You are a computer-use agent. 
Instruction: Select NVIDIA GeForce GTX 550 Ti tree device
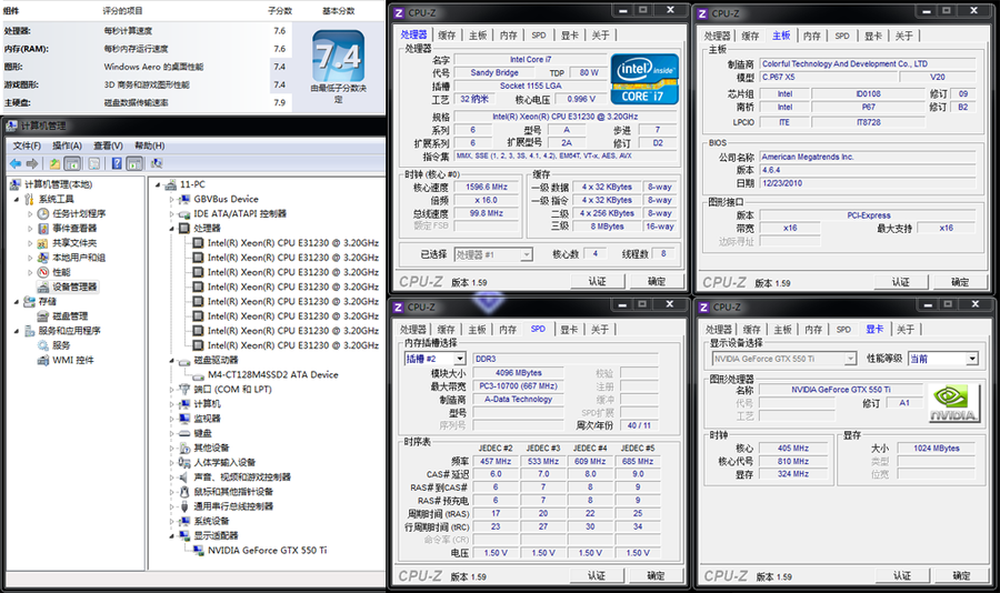tap(267, 550)
